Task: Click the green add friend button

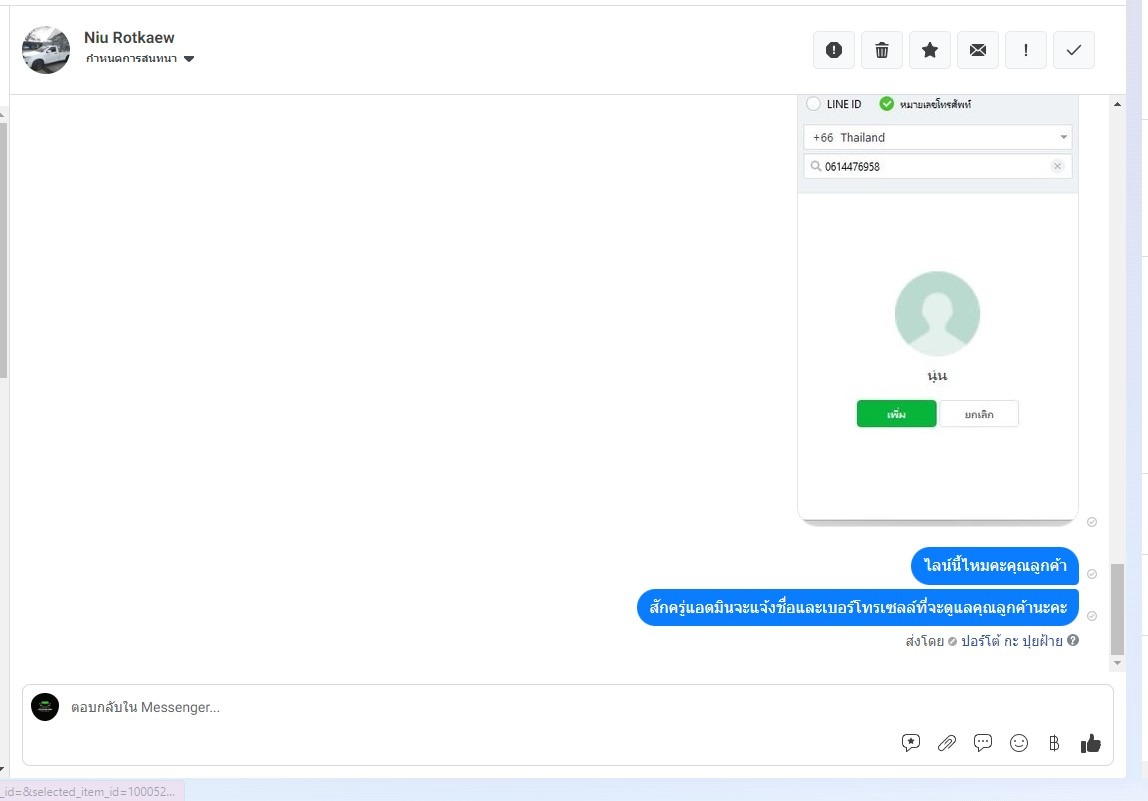Action: click(x=896, y=414)
